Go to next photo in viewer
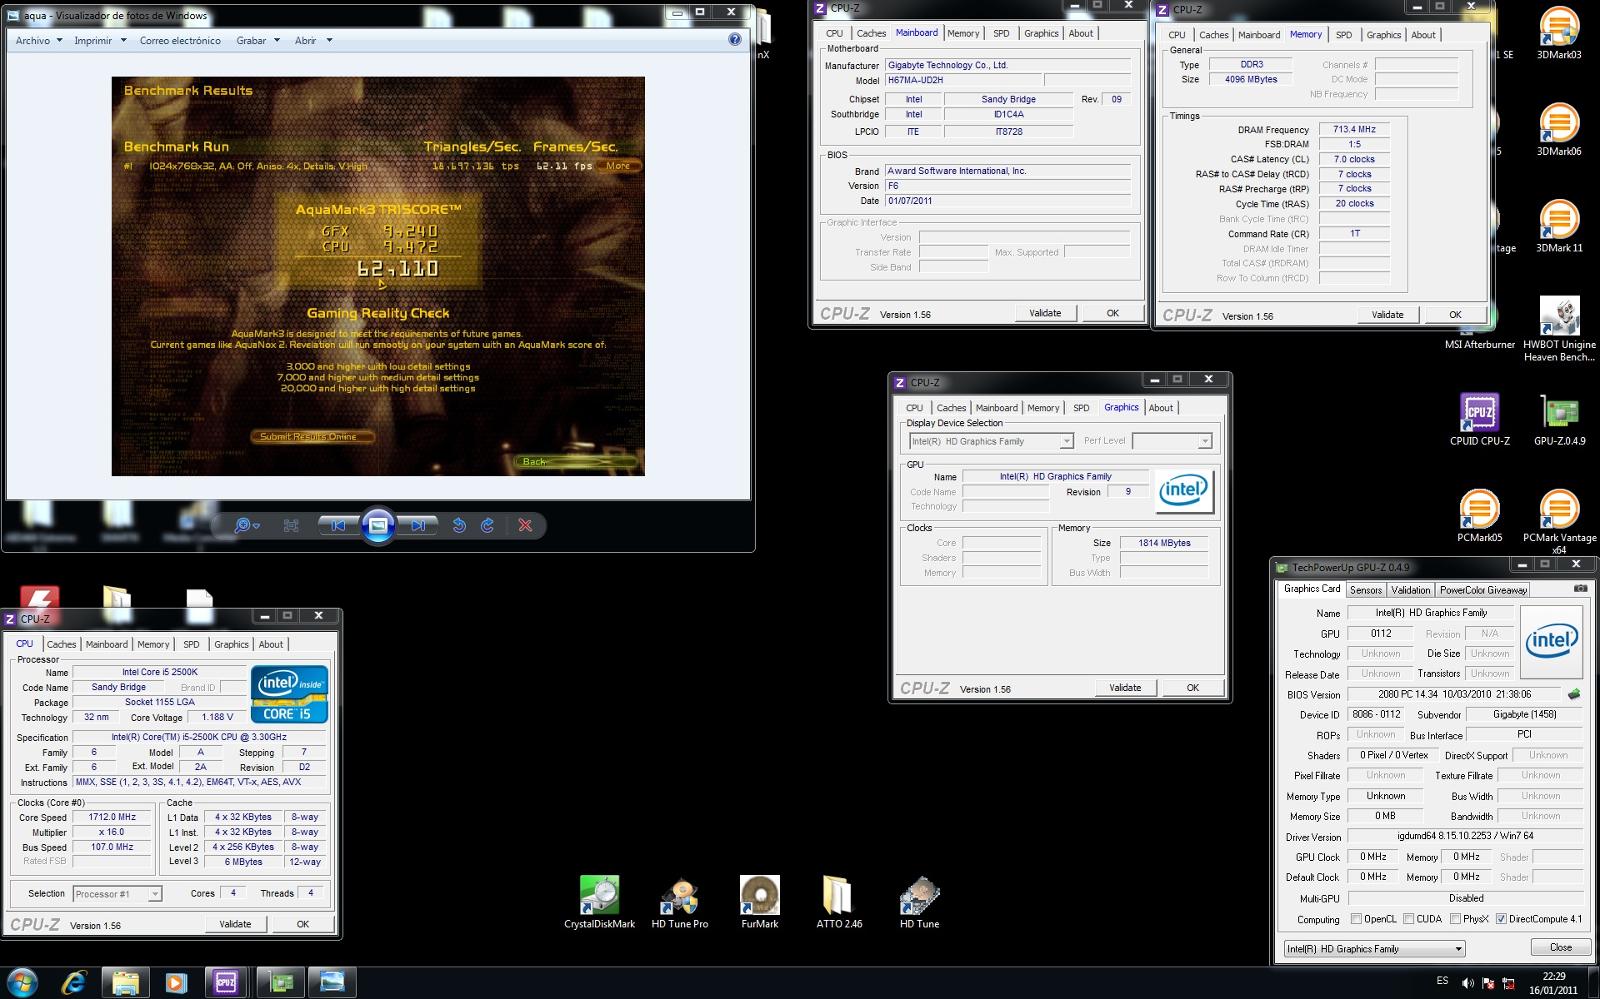The image size is (1600, 999). 418,525
